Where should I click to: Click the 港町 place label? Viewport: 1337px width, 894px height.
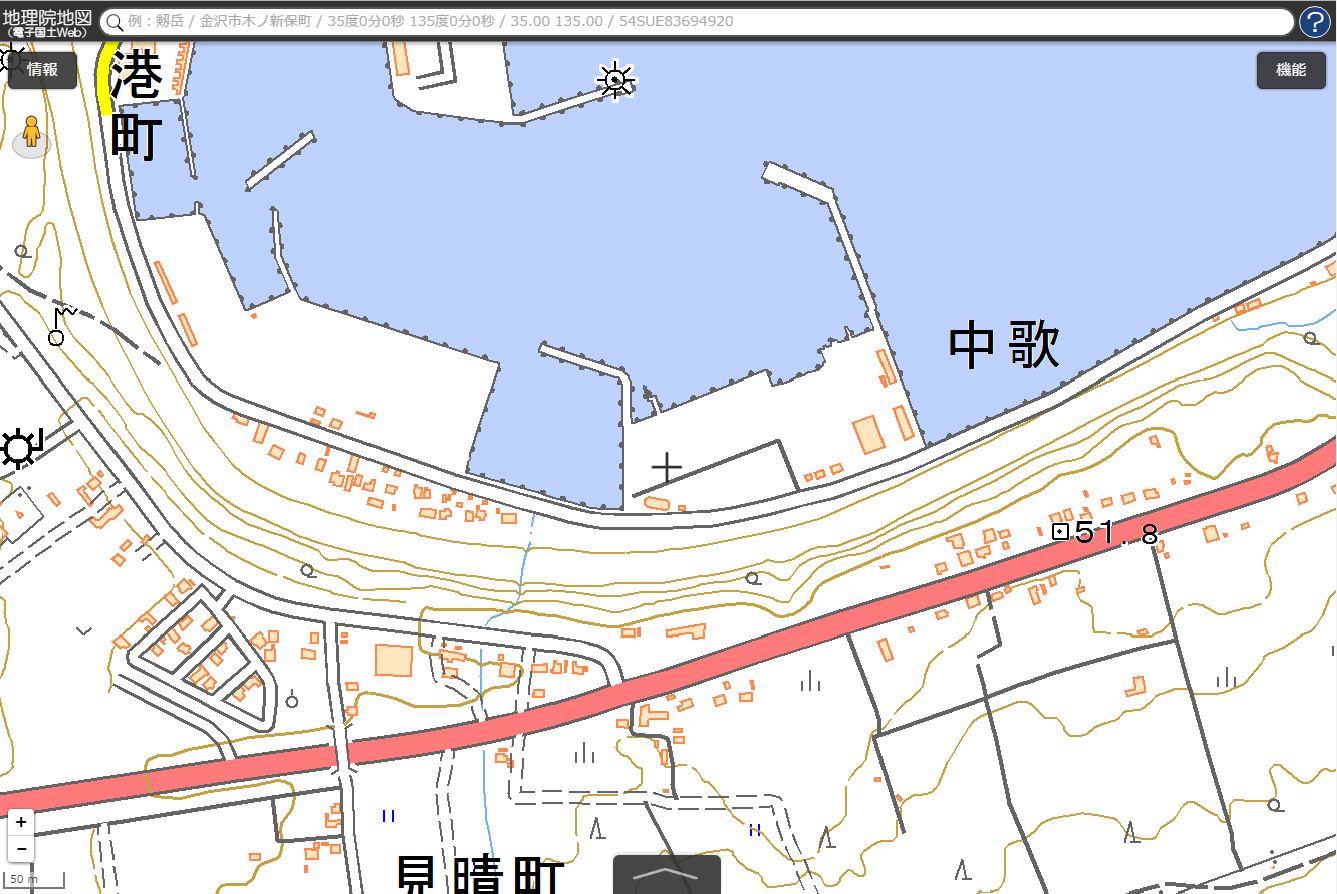click(x=135, y=104)
